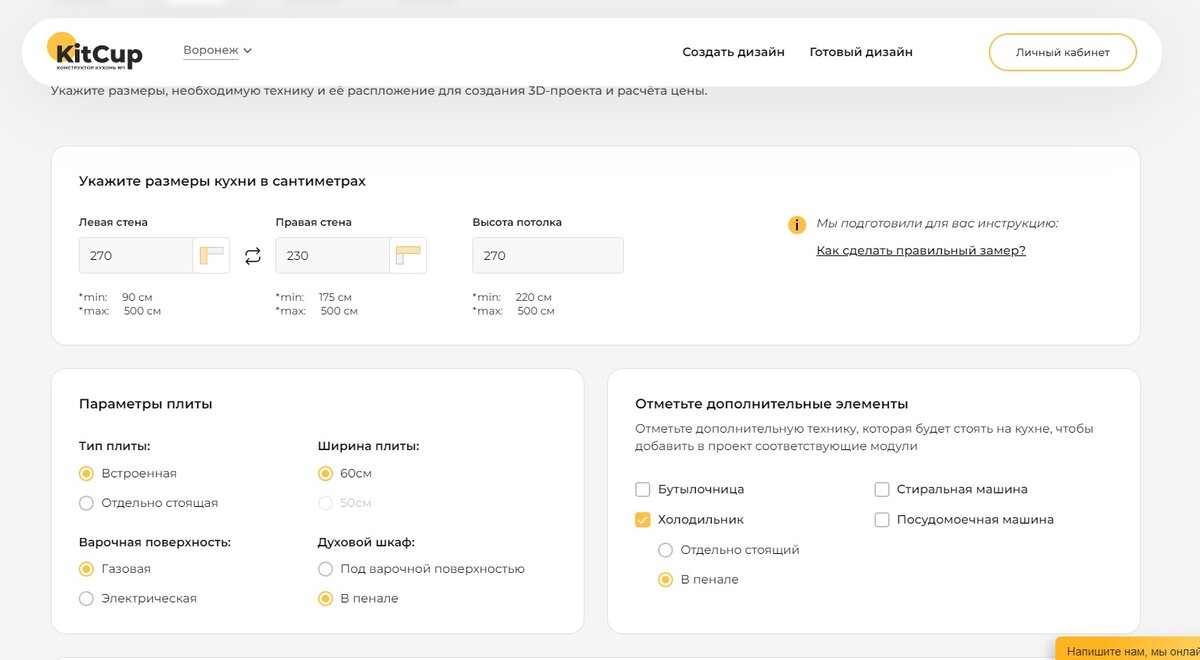This screenshot has width=1200, height=660.
Task: Focus the Высота потолка input field
Action: [x=547, y=256]
